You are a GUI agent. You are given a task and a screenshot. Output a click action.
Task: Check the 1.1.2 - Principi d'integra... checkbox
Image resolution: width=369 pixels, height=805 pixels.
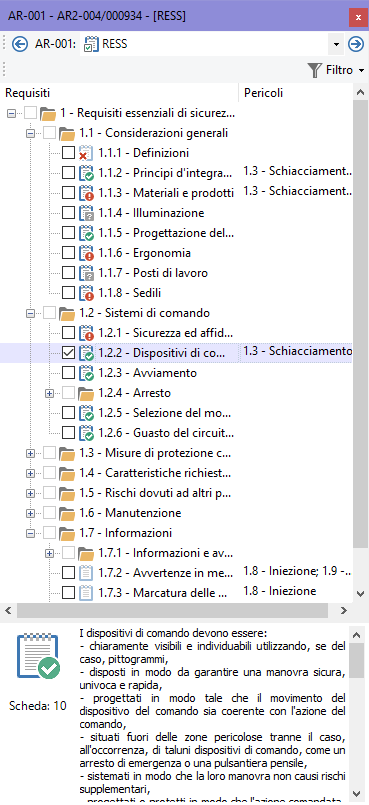tap(69, 172)
